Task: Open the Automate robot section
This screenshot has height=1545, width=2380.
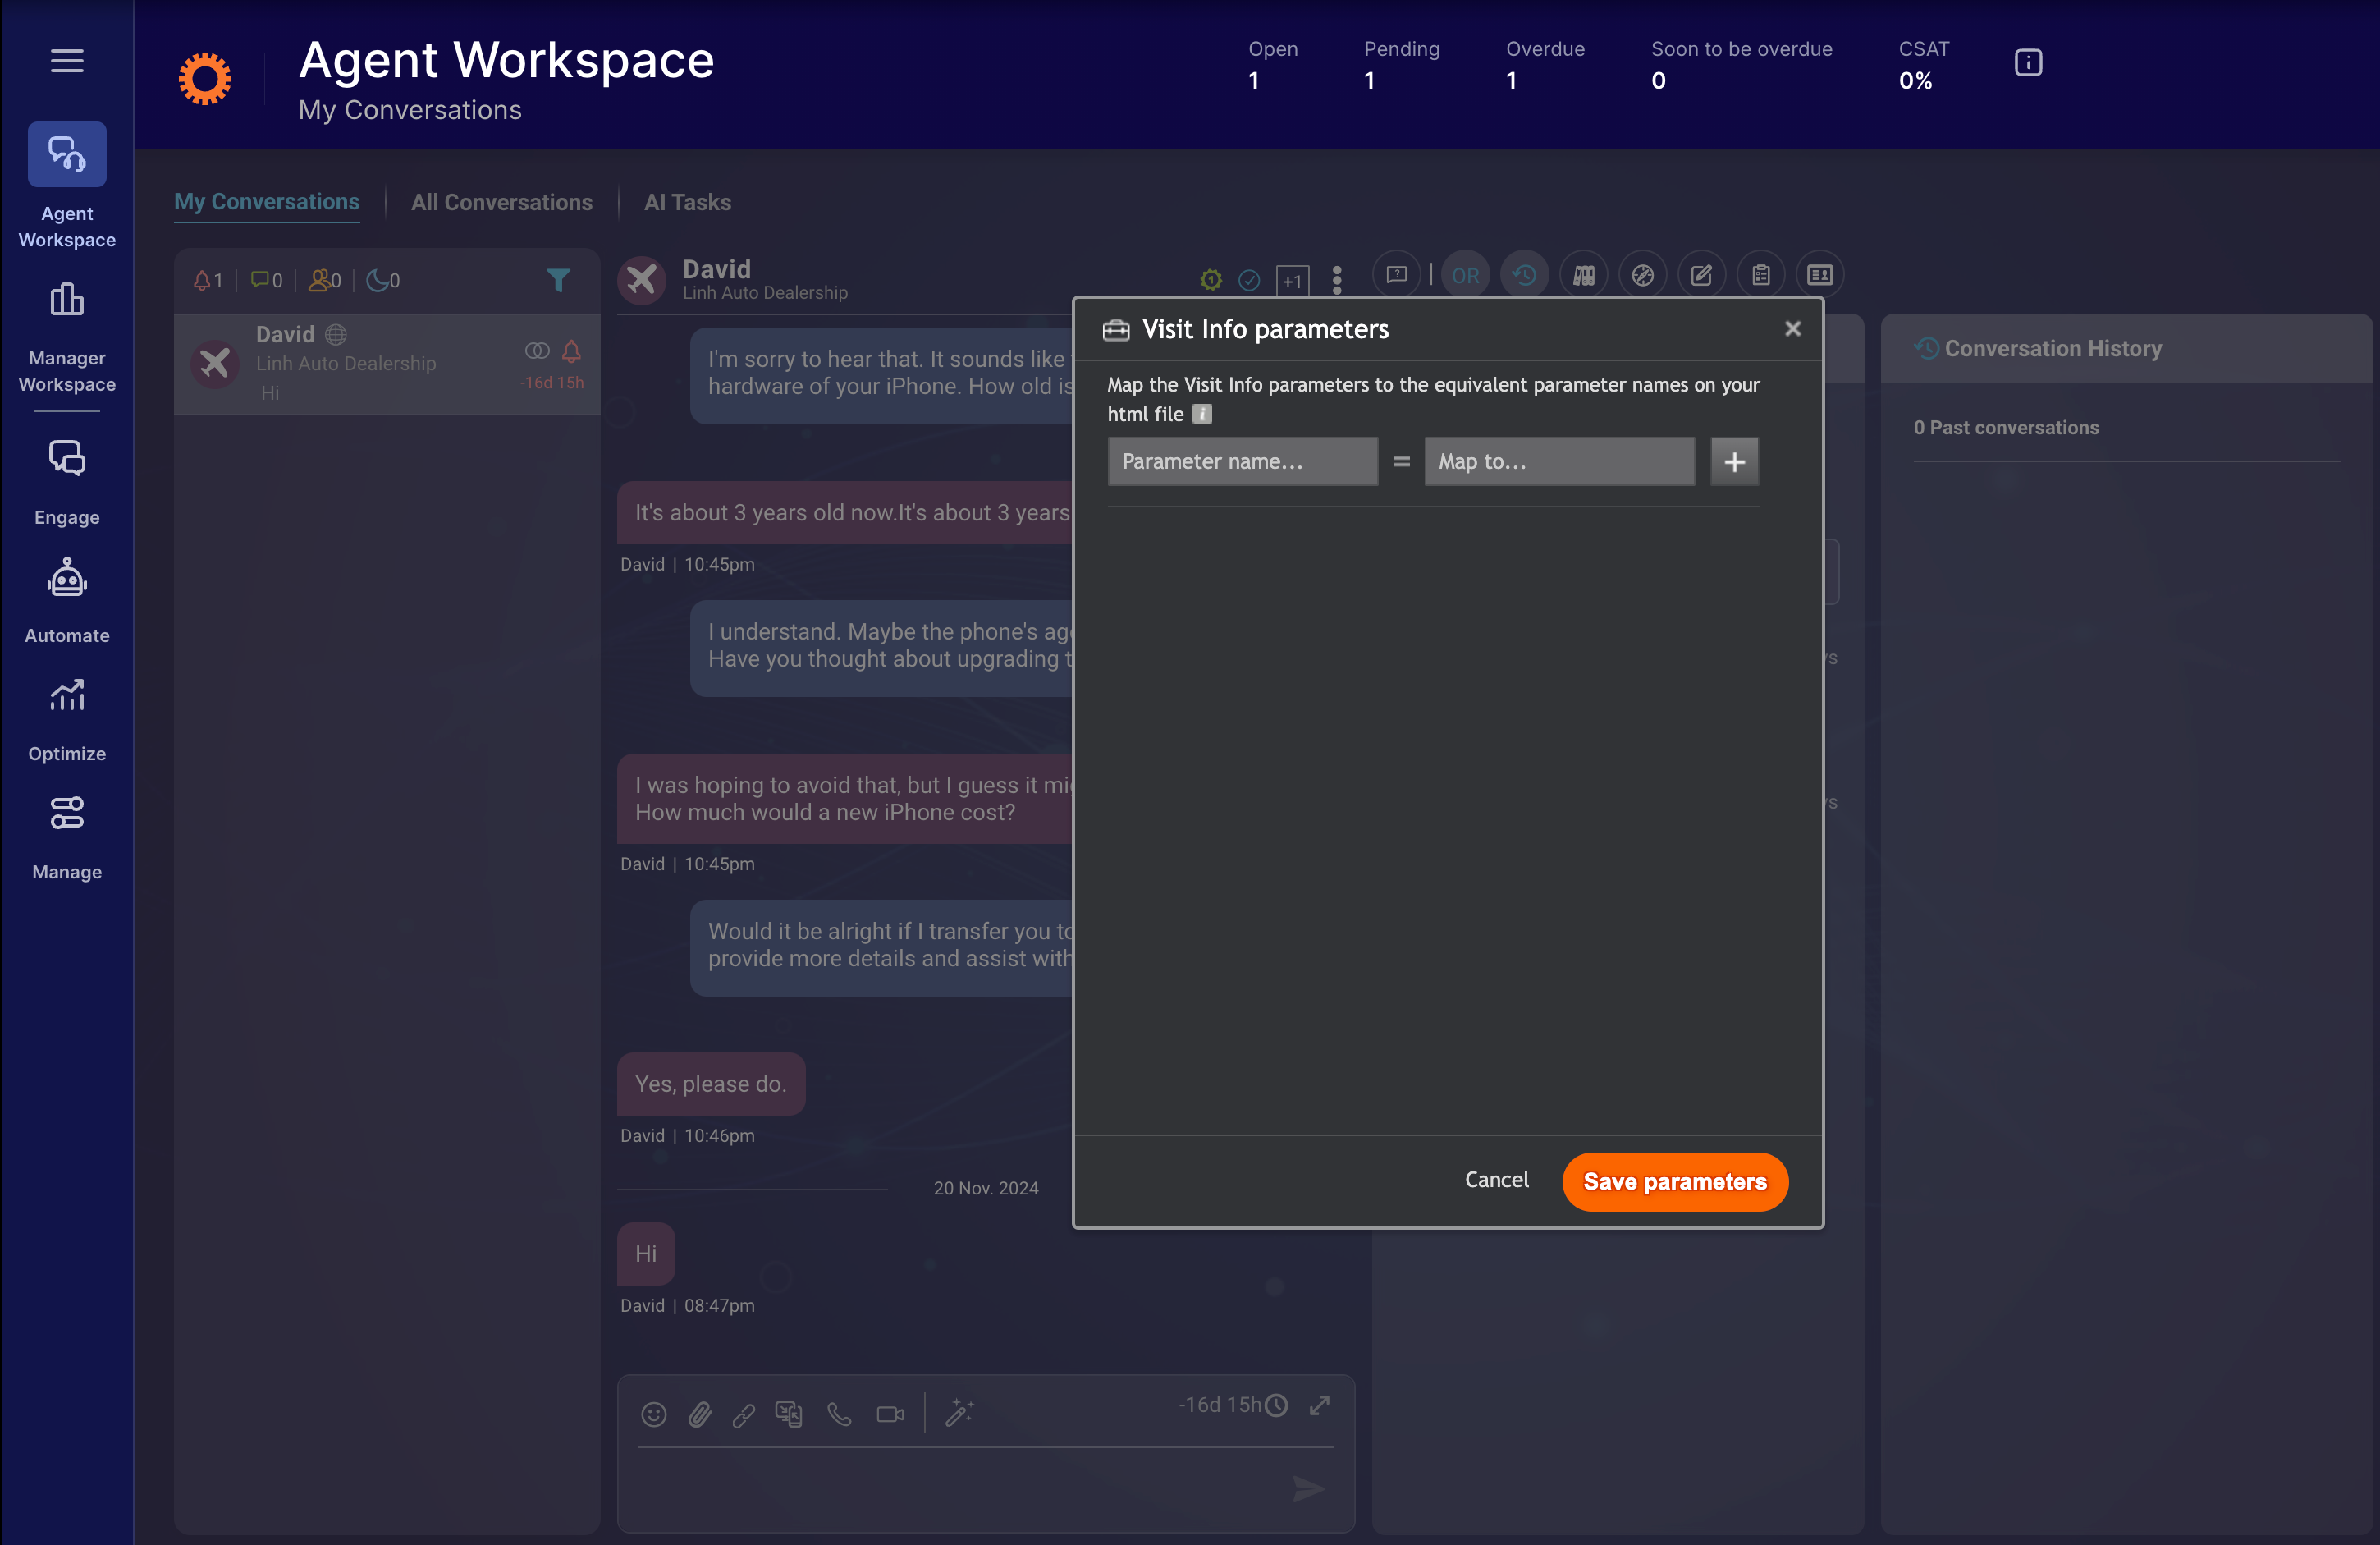Action: [x=67, y=601]
